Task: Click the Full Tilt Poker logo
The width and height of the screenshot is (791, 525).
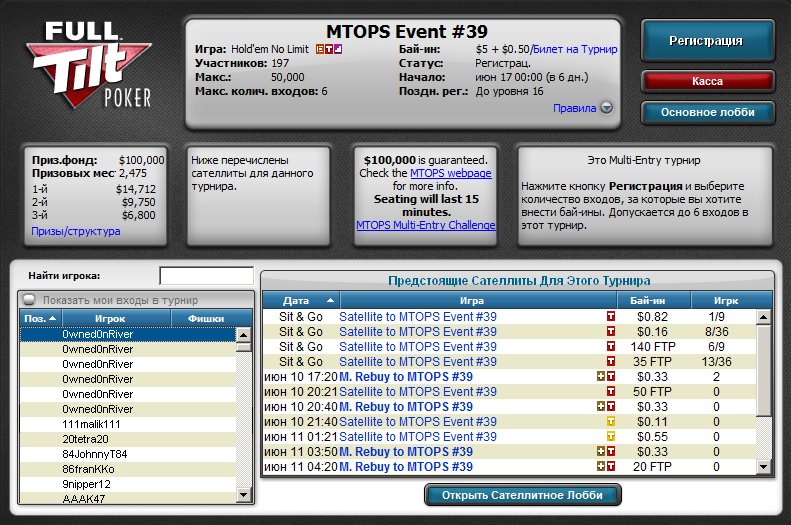Action: pos(89,65)
